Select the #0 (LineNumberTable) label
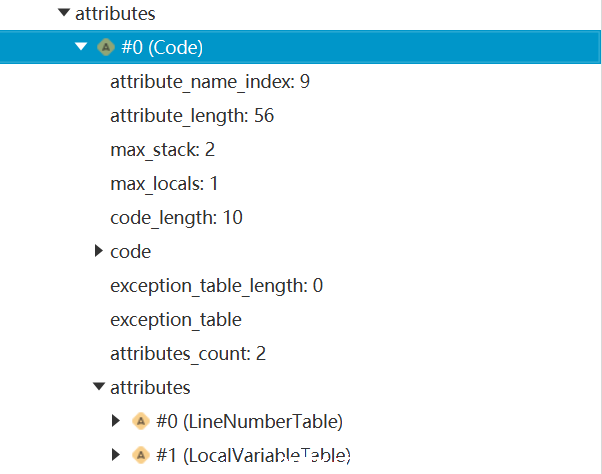Screen dimensions: 602x474 tap(250, 421)
